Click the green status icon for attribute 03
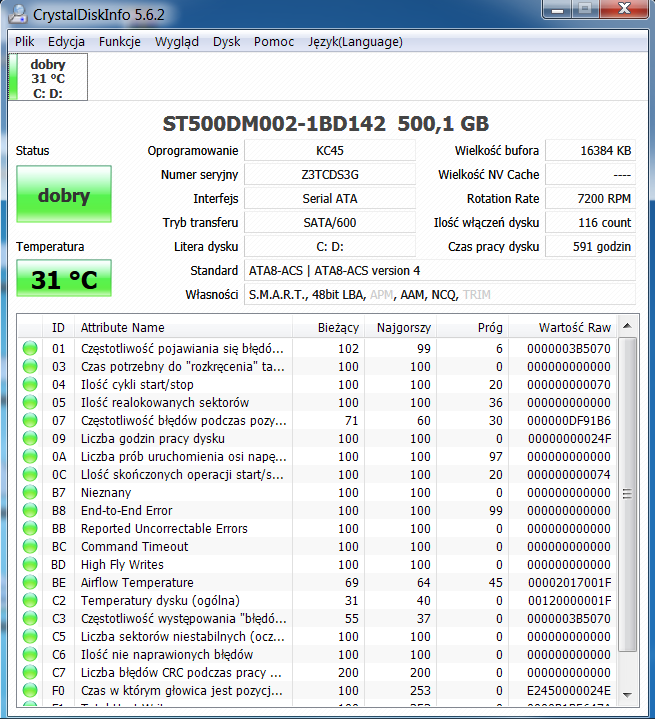 pyautogui.click(x=30, y=366)
